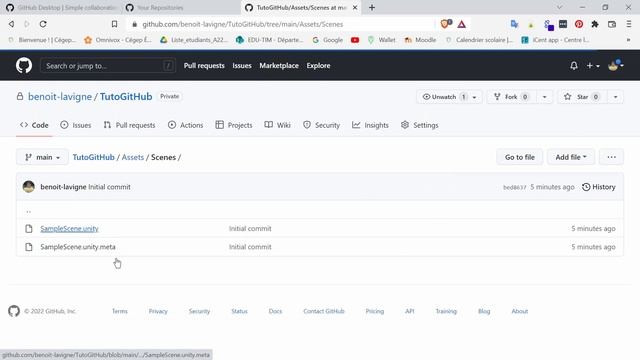View the commit History

click(599, 187)
